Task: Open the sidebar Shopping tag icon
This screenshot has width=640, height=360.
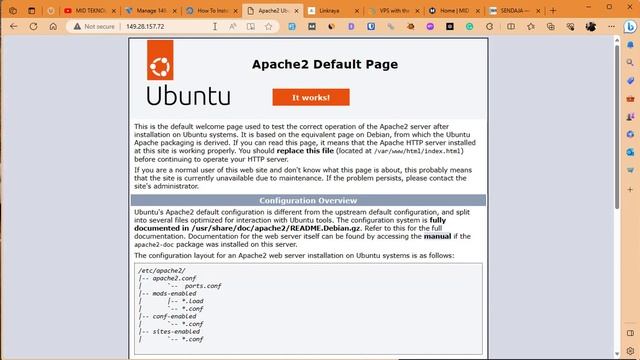Action: (x=630, y=80)
